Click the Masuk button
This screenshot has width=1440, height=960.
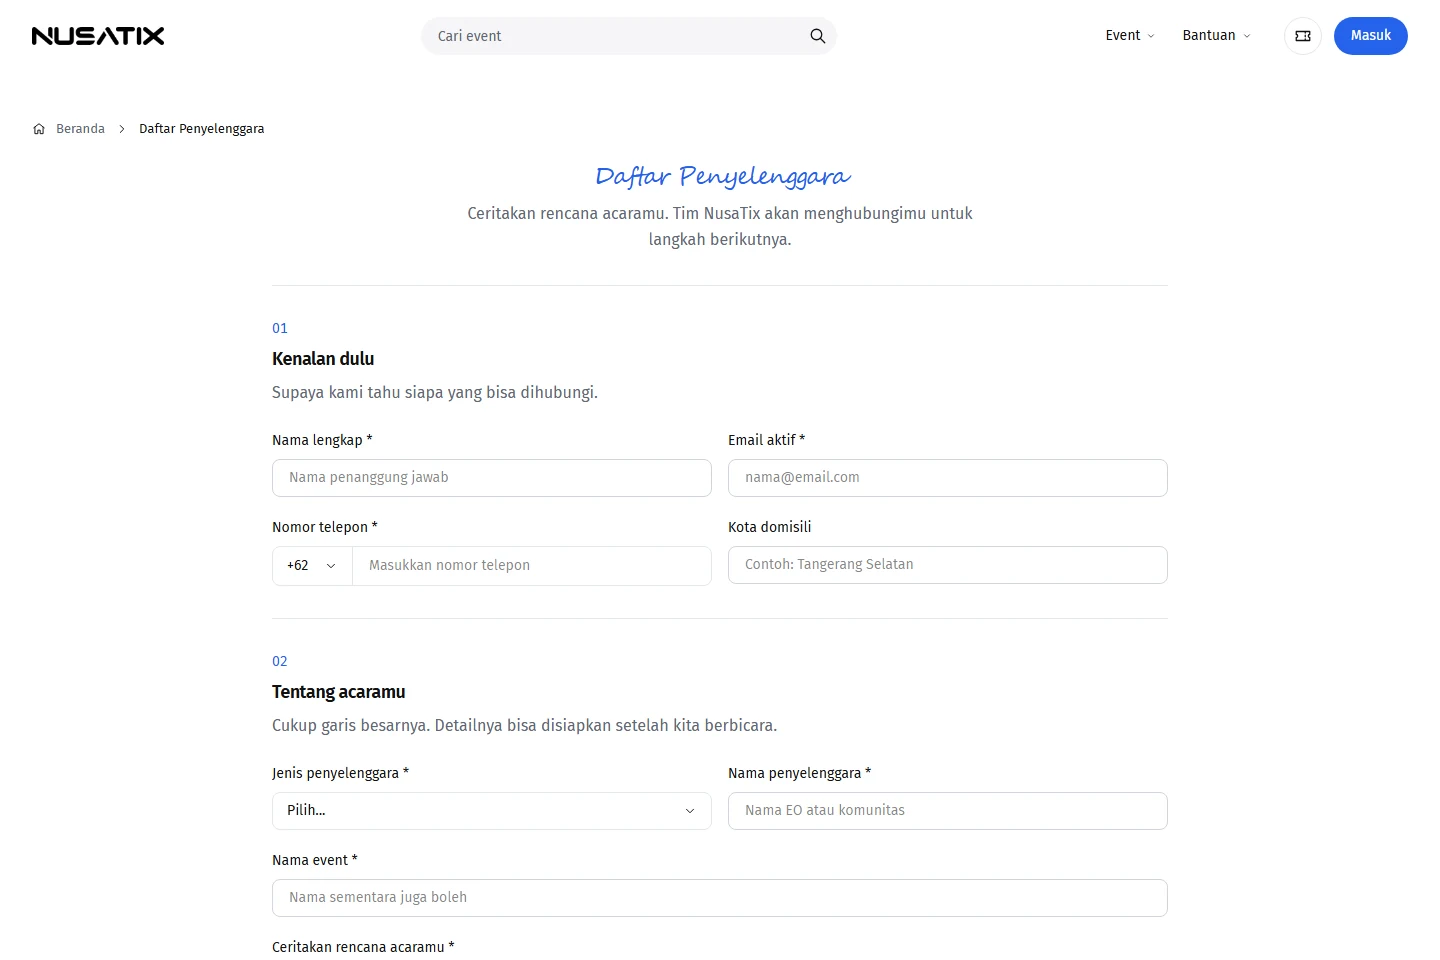[1371, 36]
